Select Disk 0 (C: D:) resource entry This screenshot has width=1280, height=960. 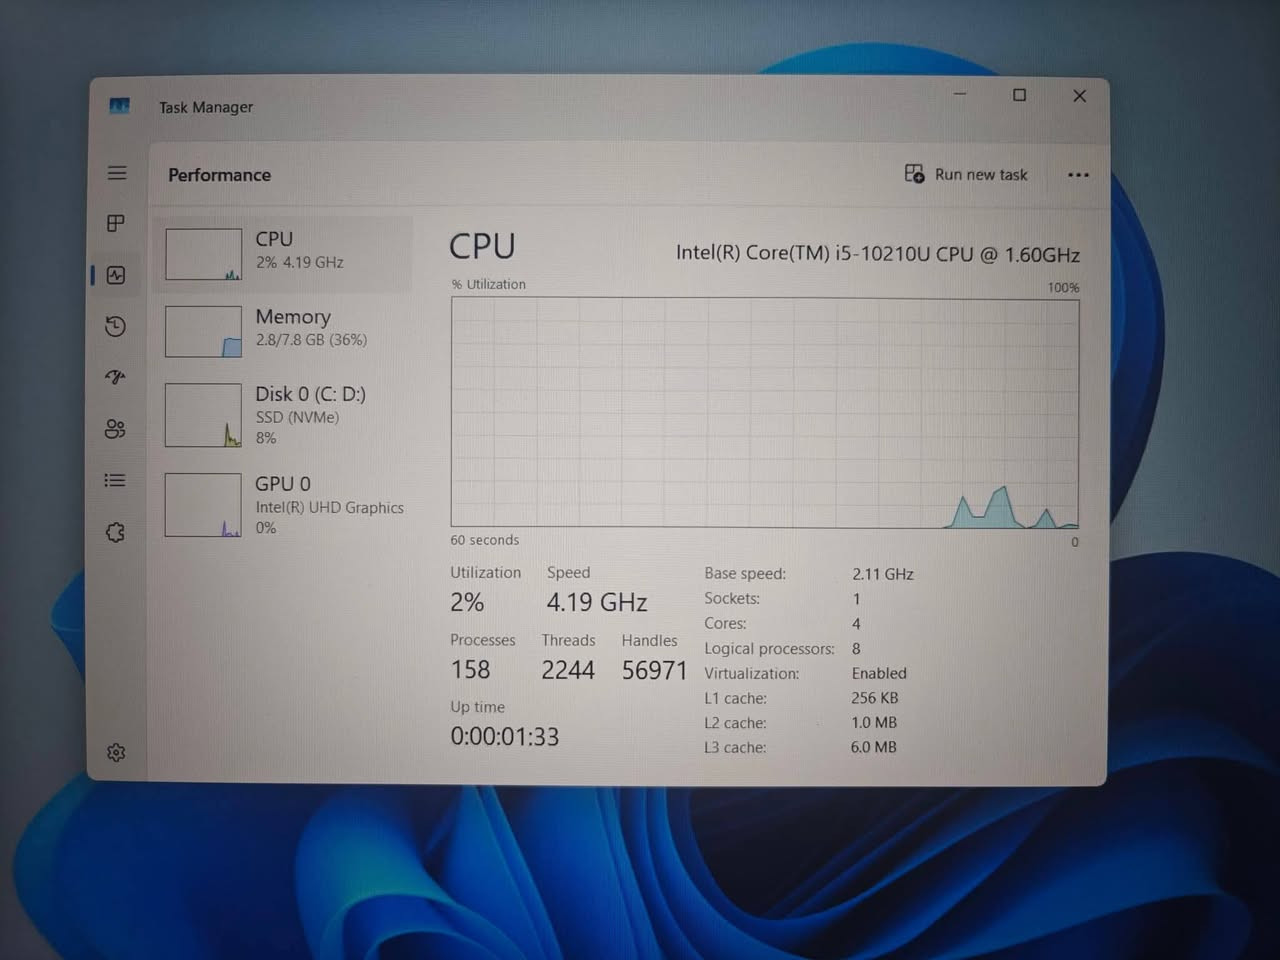click(285, 415)
